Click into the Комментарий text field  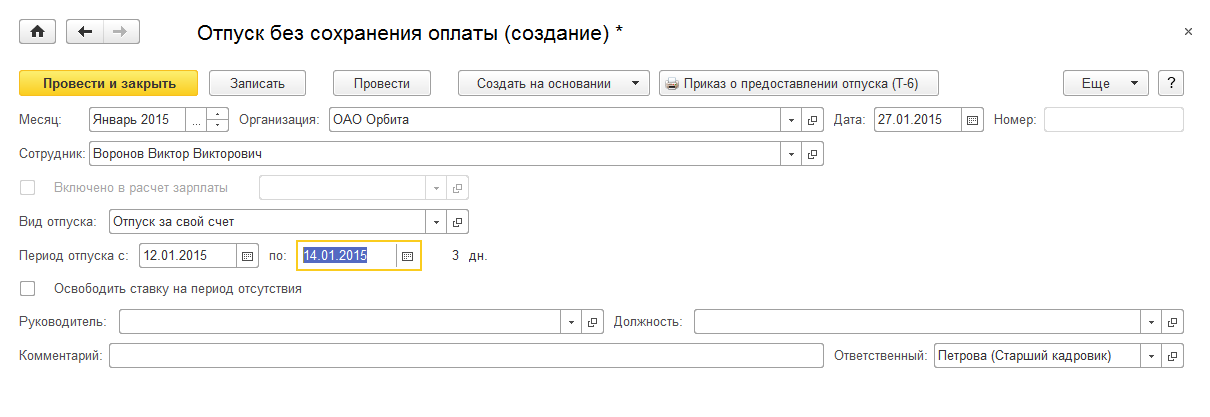click(465, 356)
